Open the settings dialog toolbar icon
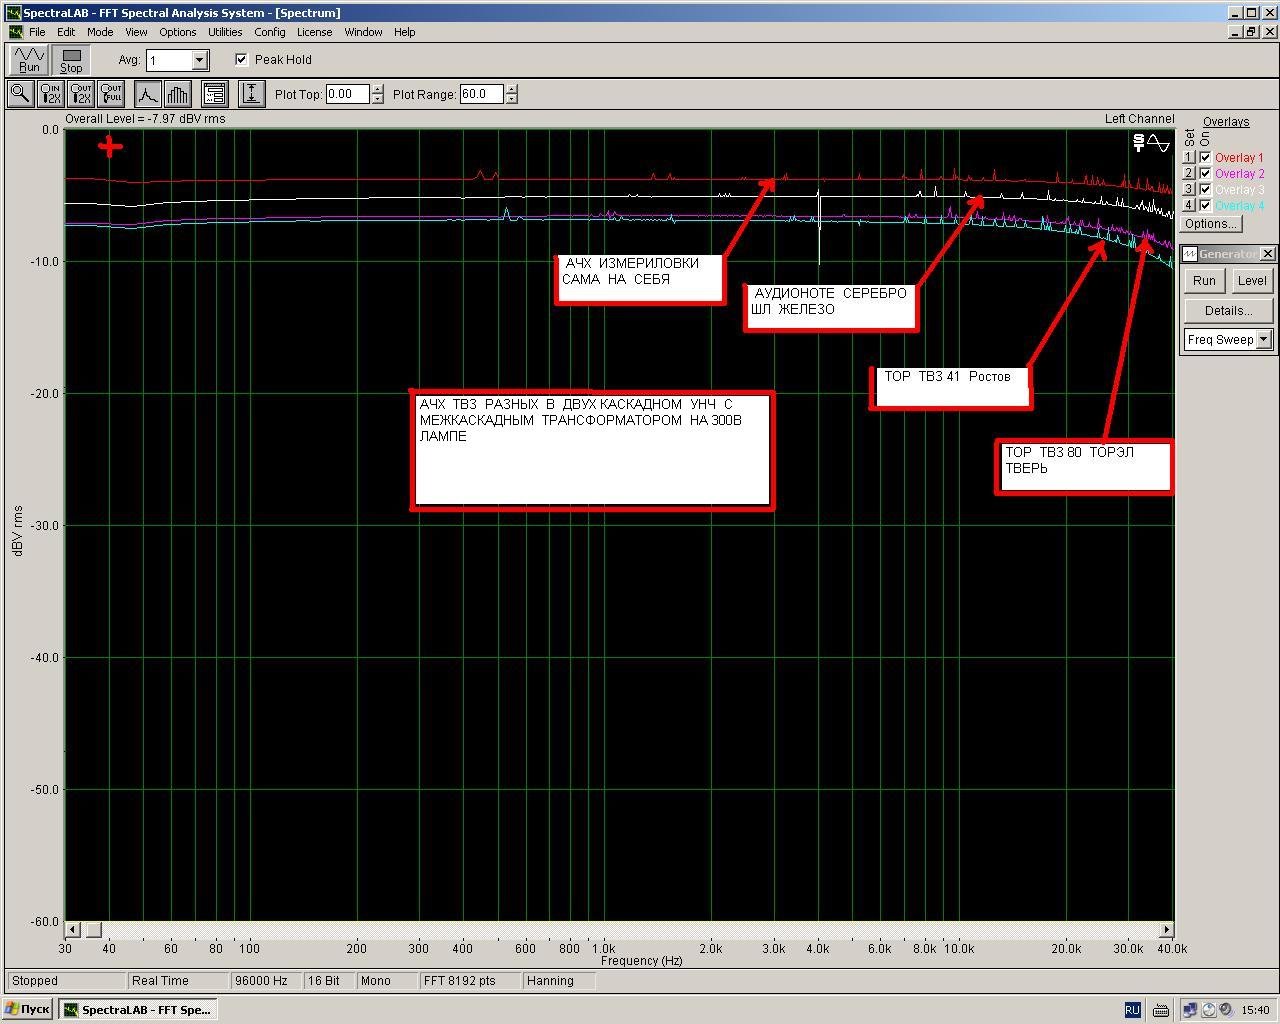The width and height of the screenshot is (1280, 1024). point(214,94)
